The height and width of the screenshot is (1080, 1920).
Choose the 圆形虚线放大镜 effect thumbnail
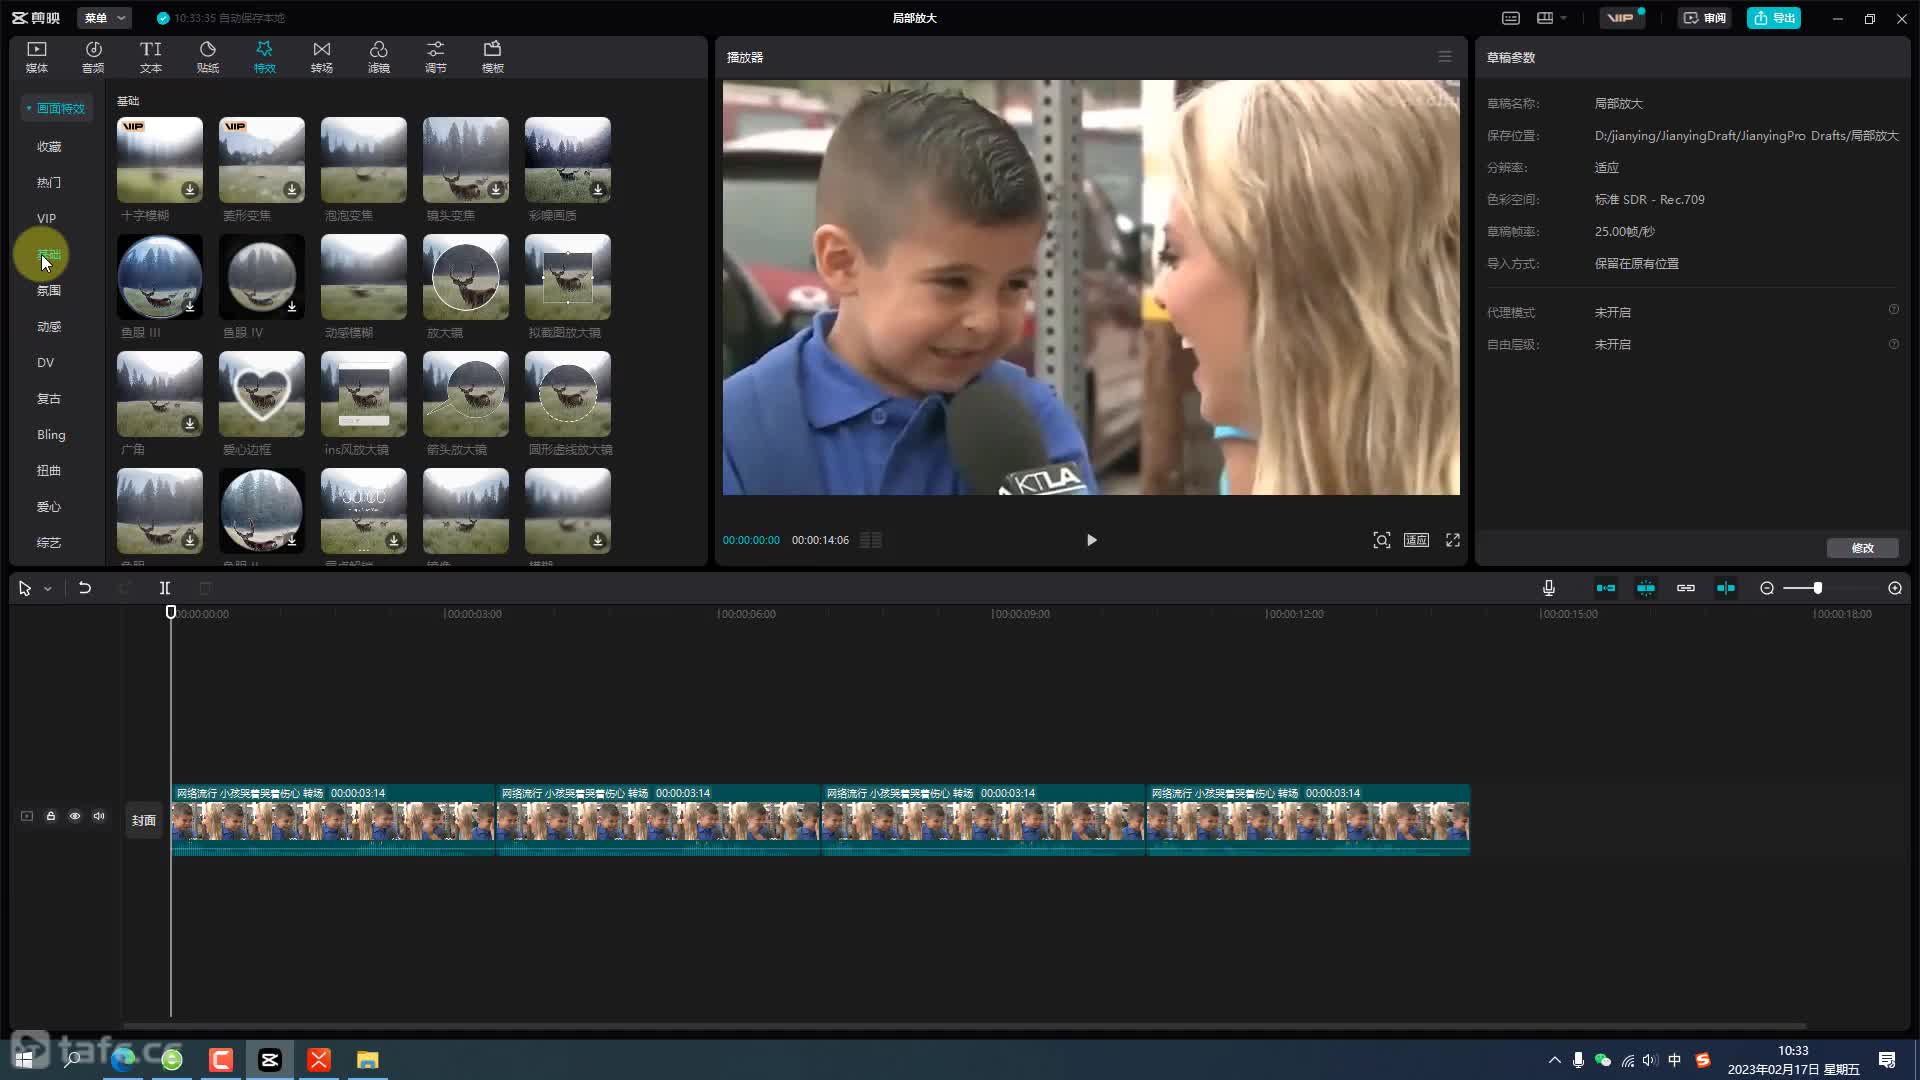pyautogui.click(x=568, y=394)
